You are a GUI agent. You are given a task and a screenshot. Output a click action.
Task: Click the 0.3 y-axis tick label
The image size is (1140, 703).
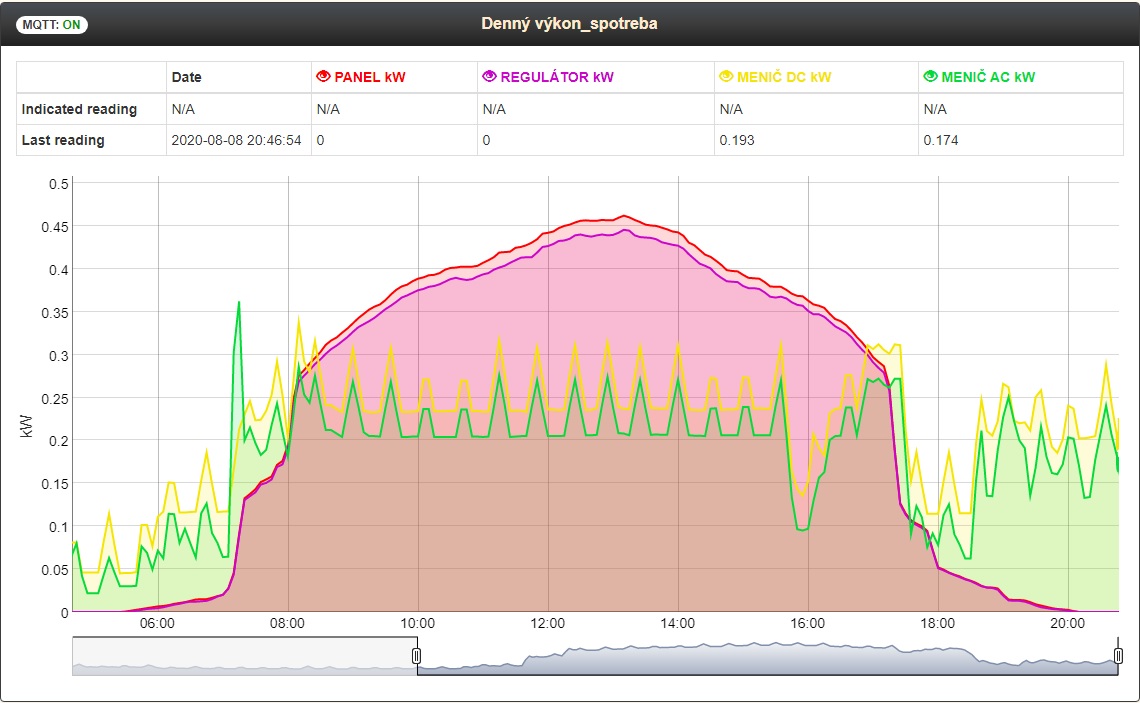(59, 356)
